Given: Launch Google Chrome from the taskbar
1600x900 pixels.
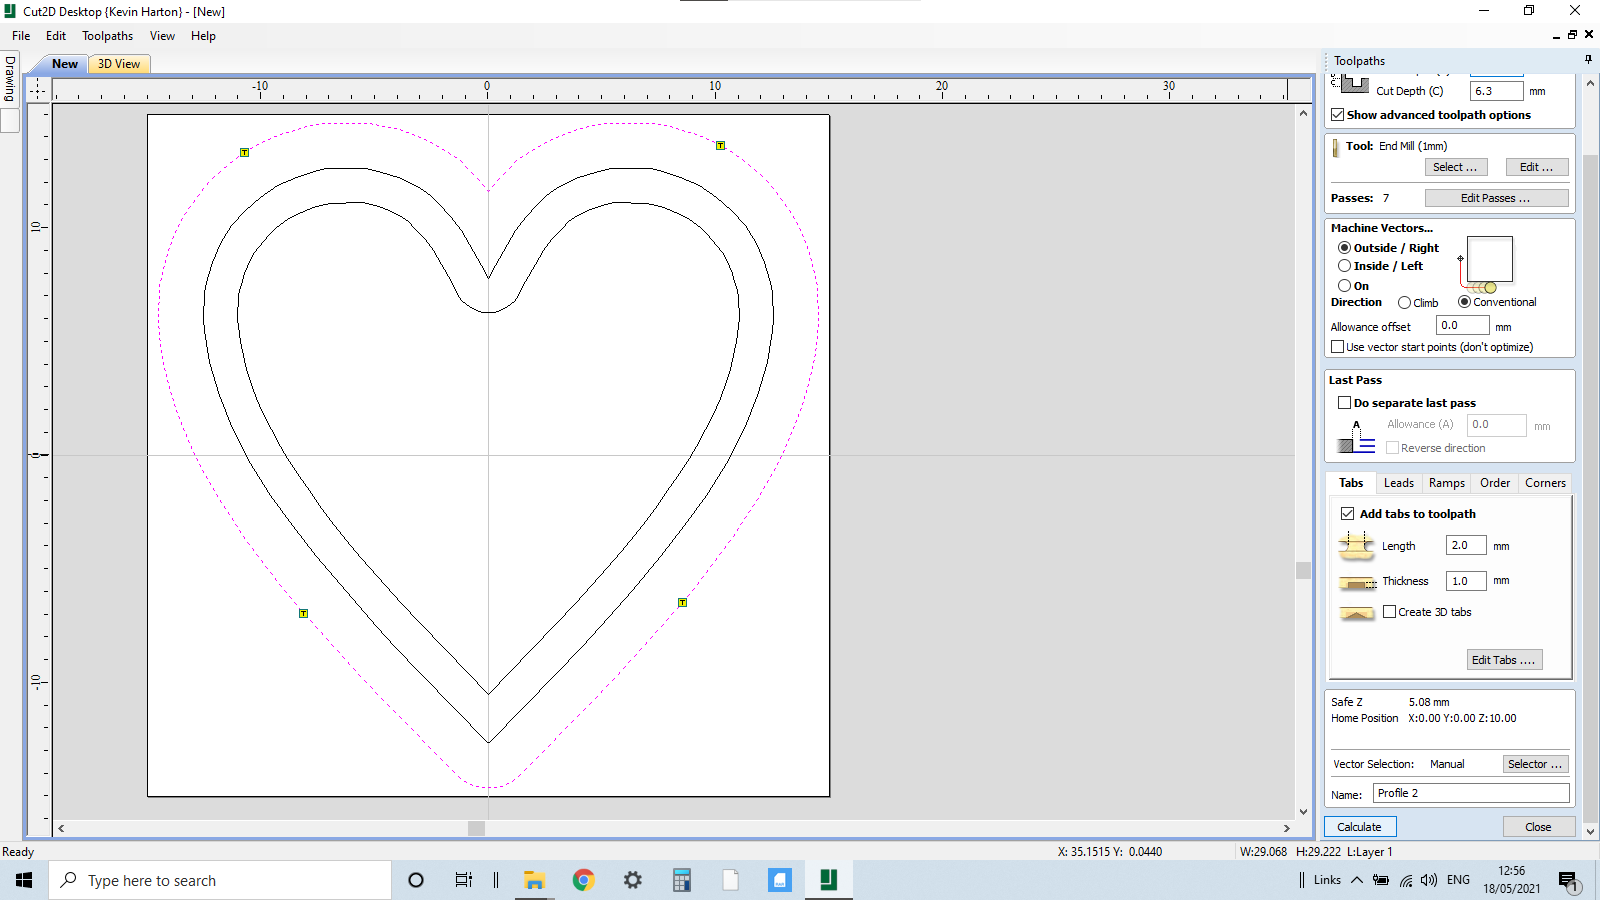Looking at the screenshot, I should [583, 880].
